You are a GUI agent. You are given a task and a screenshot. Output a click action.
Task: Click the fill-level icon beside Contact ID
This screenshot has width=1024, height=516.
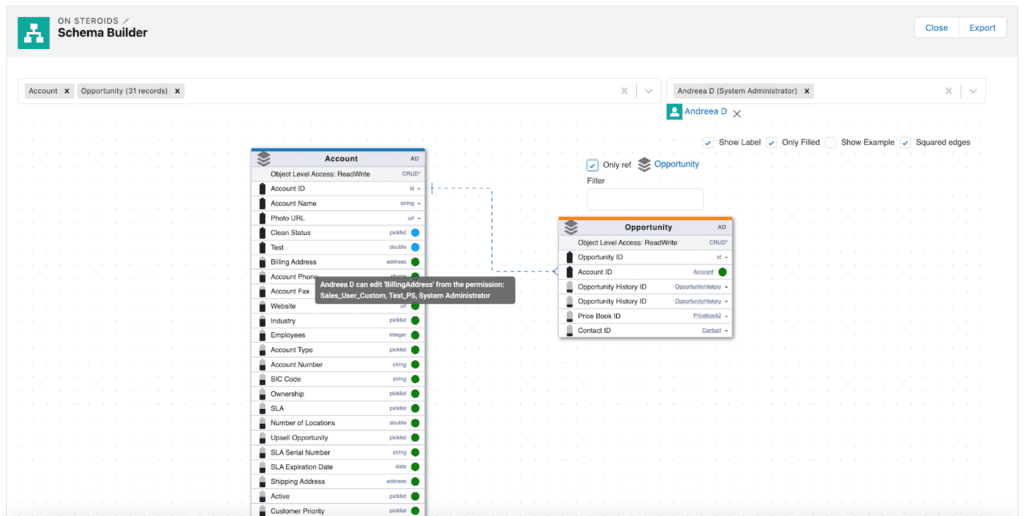click(x=569, y=331)
